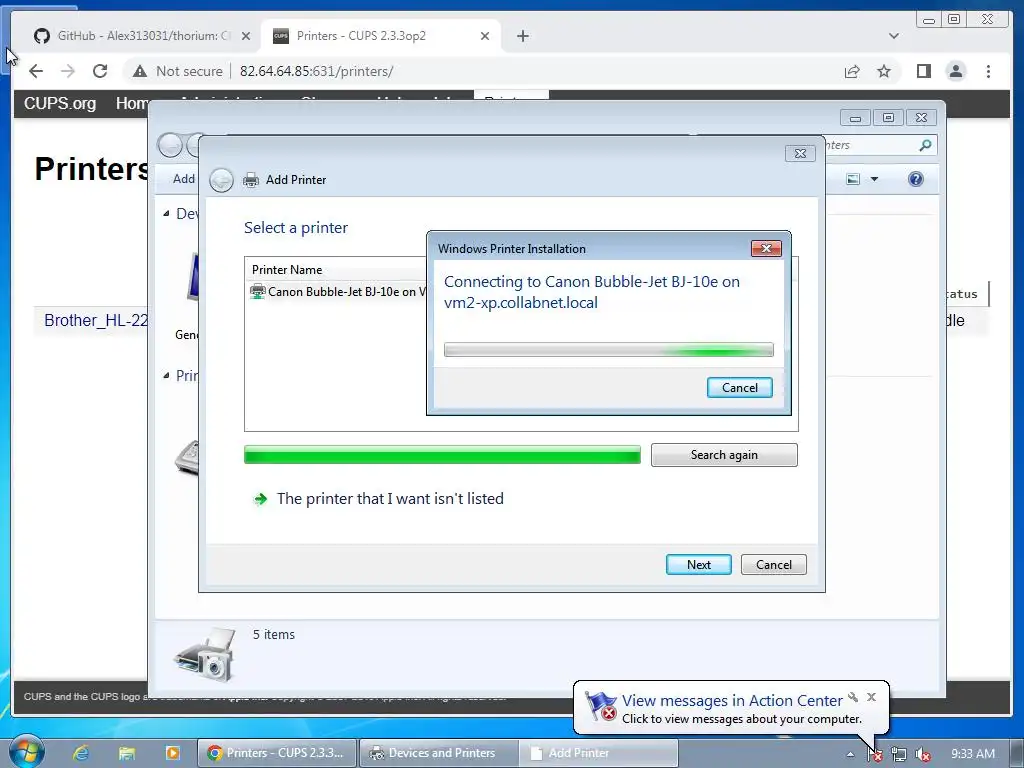Screen dimensions: 1024x768
Task: Open the browser profile icon
Action: pos(955,71)
